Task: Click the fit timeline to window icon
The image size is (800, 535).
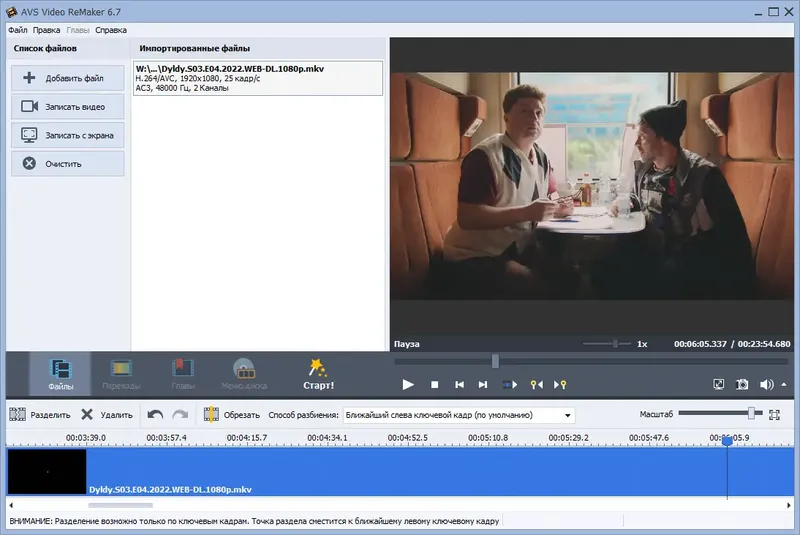Action: click(774, 415)
